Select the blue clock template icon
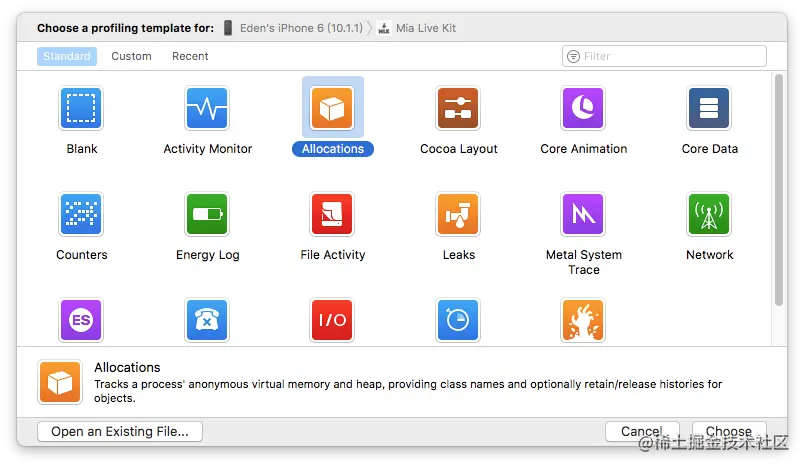Viewport: 804px width, 467px height. (458, 320)
